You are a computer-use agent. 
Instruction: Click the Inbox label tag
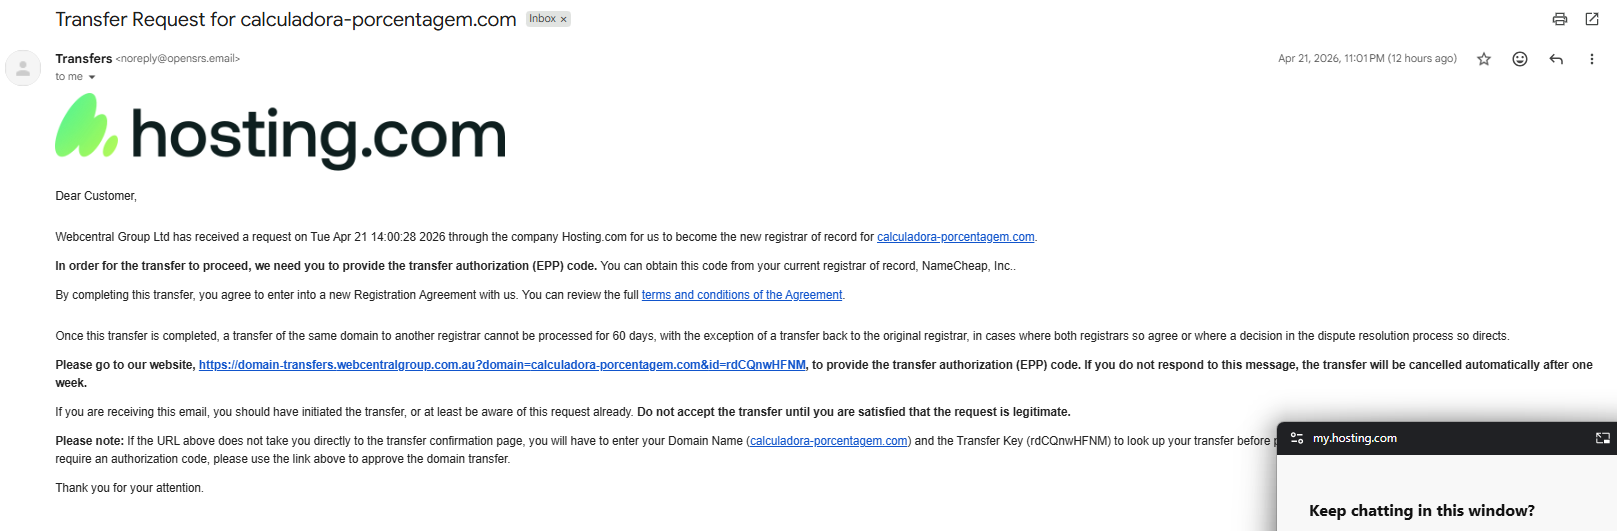pos(542,19)
